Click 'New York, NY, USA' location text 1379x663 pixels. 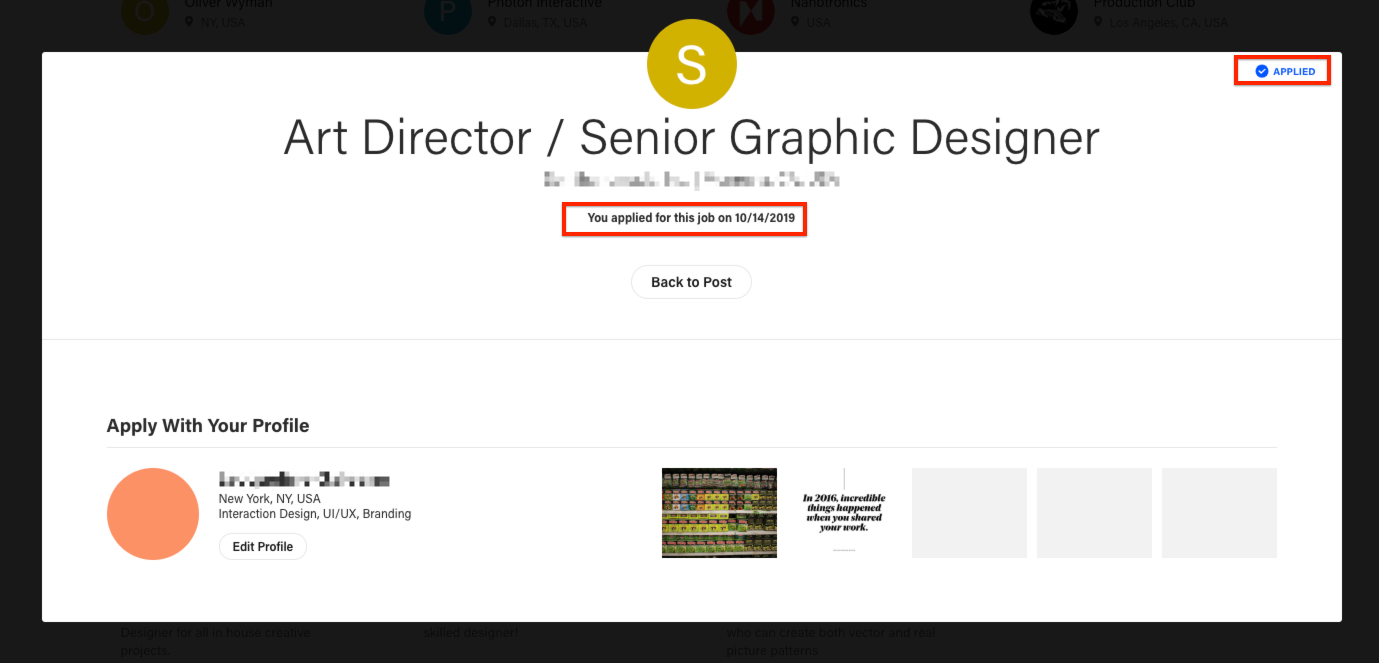pos(270,499)
